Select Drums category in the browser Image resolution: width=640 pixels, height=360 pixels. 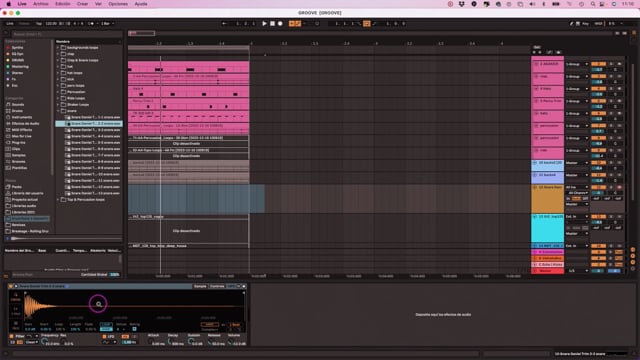click(17, 111)
